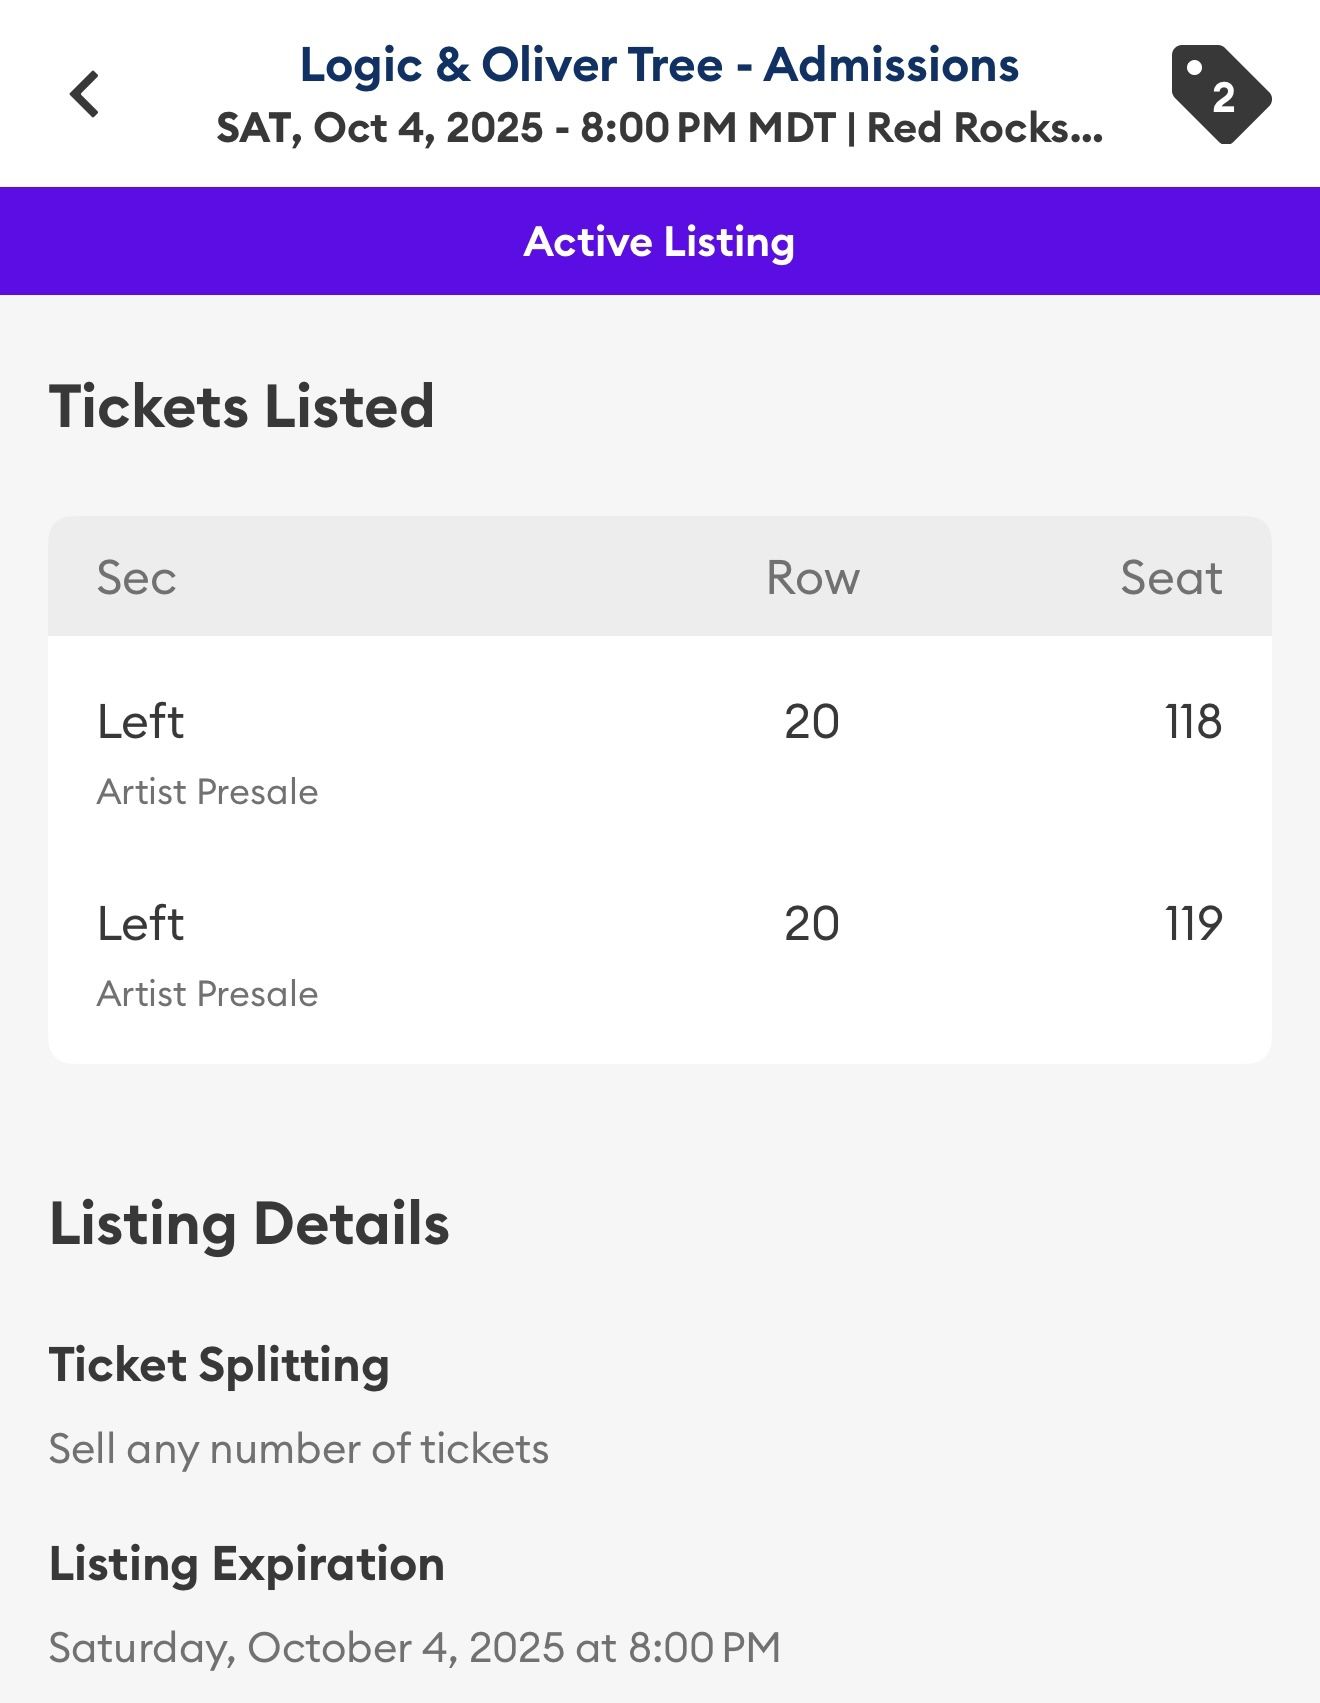This screenshot has height=1703, width=1320.
Task: Tap seat number 118
Action: [1192, 722]
